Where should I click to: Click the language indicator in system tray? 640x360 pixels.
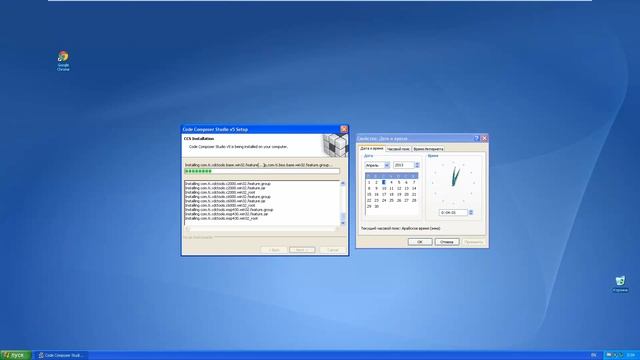[593, 355]
